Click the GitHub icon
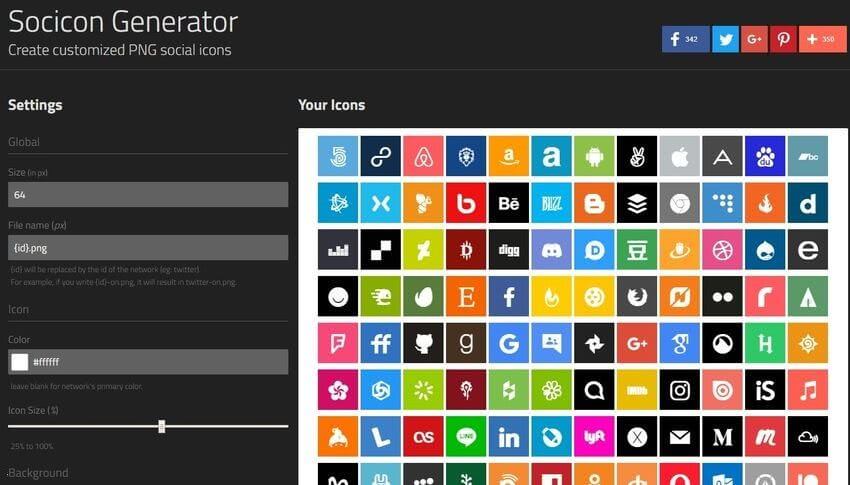The image size is (850, 485). coord(423,343)
